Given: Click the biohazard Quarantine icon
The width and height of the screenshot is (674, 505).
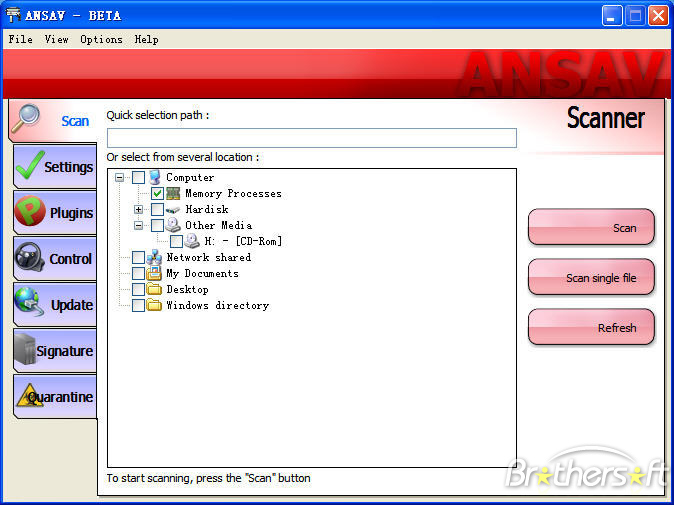Looking at the screenshot, I should [x=29, y=395].
